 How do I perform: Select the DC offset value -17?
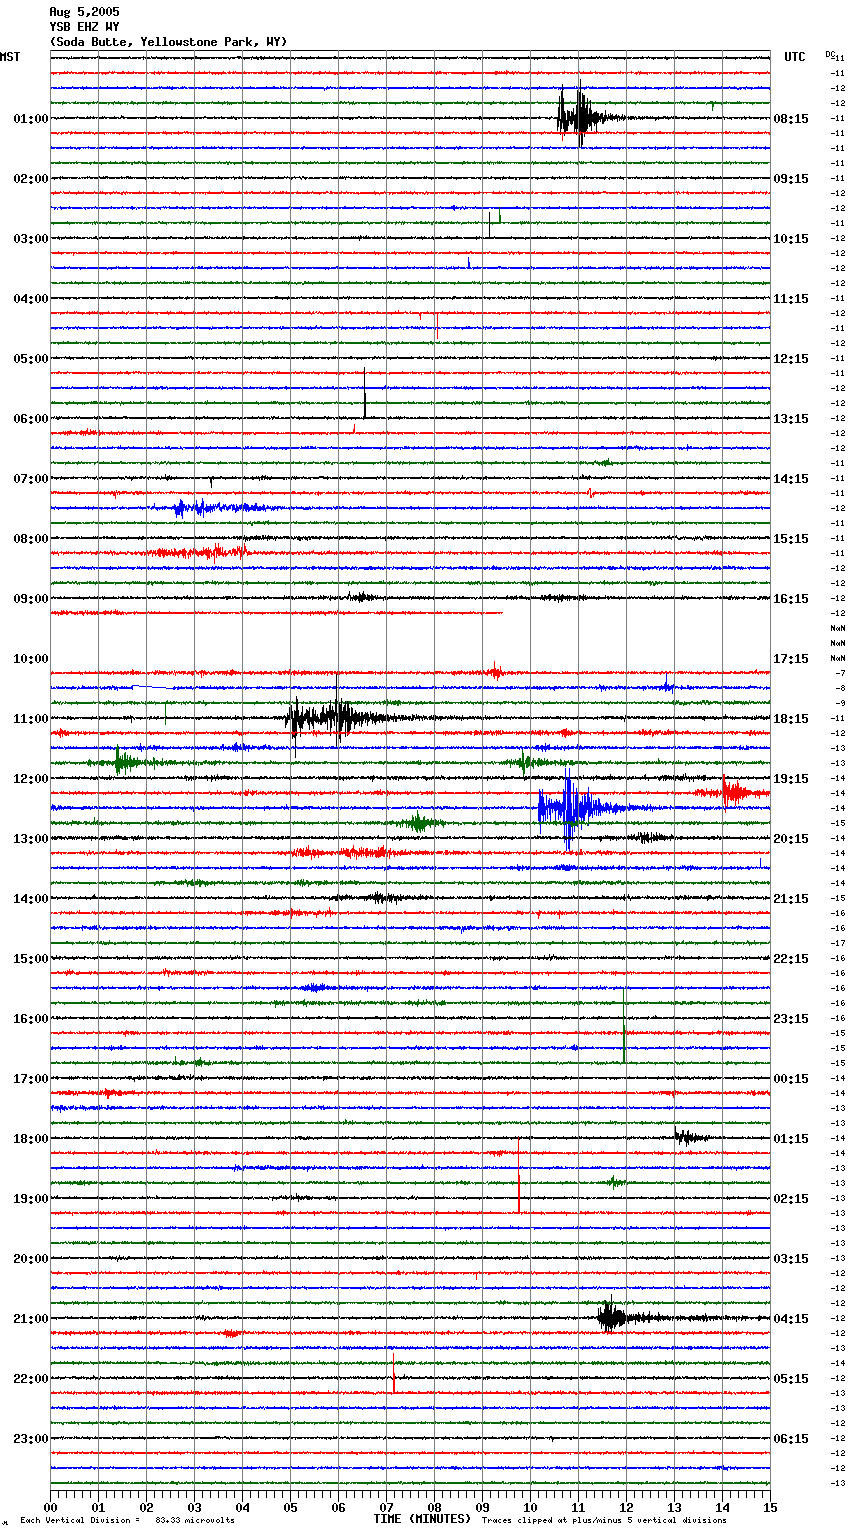[x=838, y=943]
